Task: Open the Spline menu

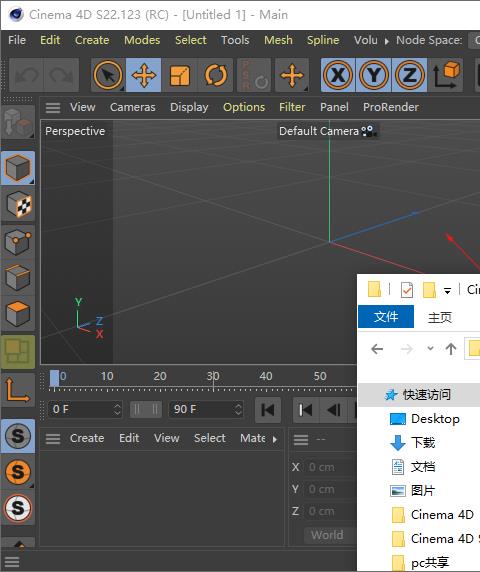Action: (323, 40)
